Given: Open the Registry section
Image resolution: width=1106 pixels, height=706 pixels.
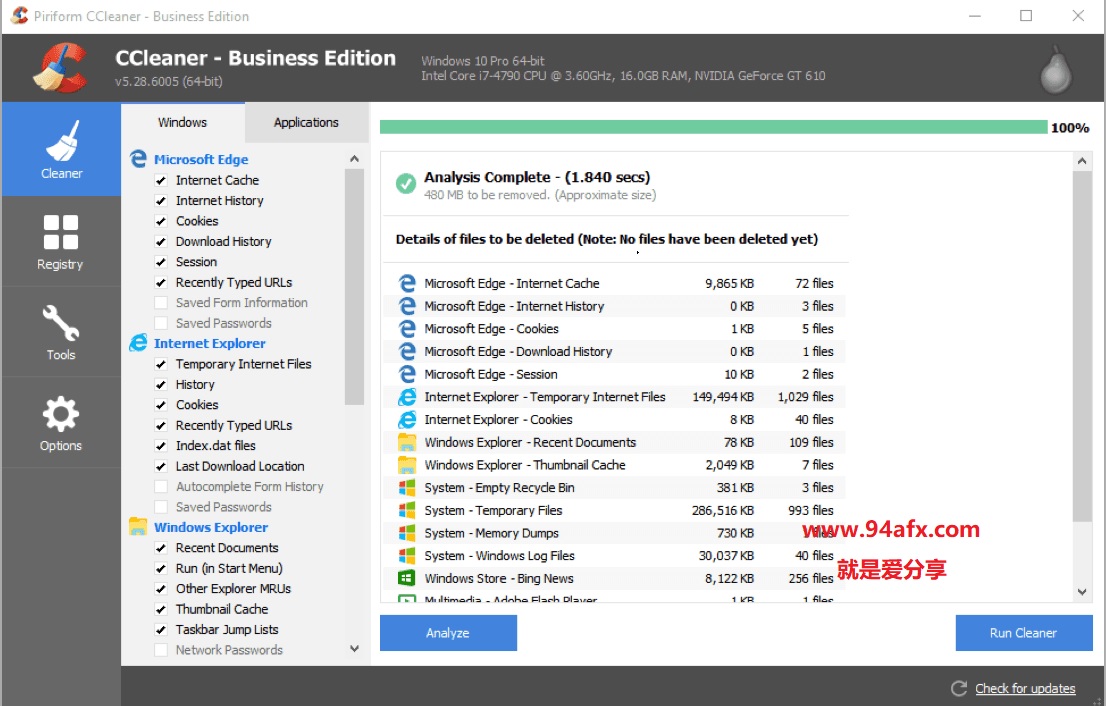Looking at the screenshot, I should point(61,242).
